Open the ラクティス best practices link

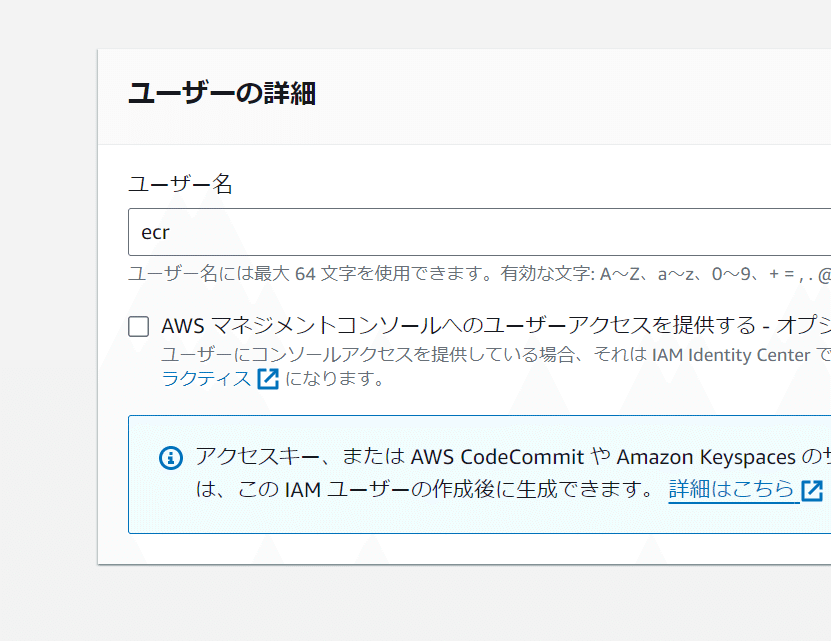206,378
